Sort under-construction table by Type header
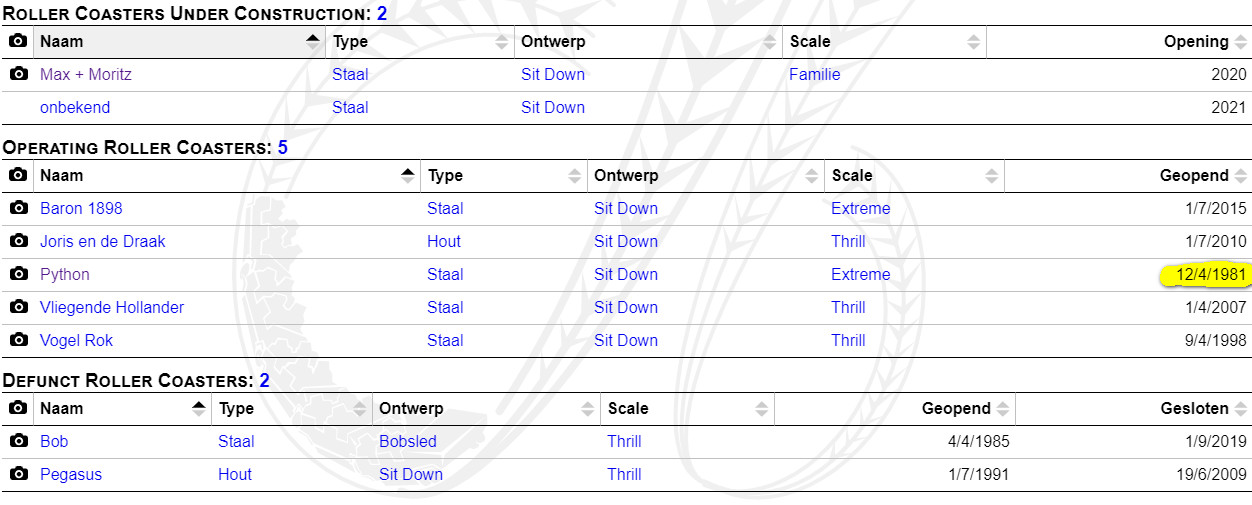The height and width of the screenshot is (505, 1252). [x=351, y=42]
